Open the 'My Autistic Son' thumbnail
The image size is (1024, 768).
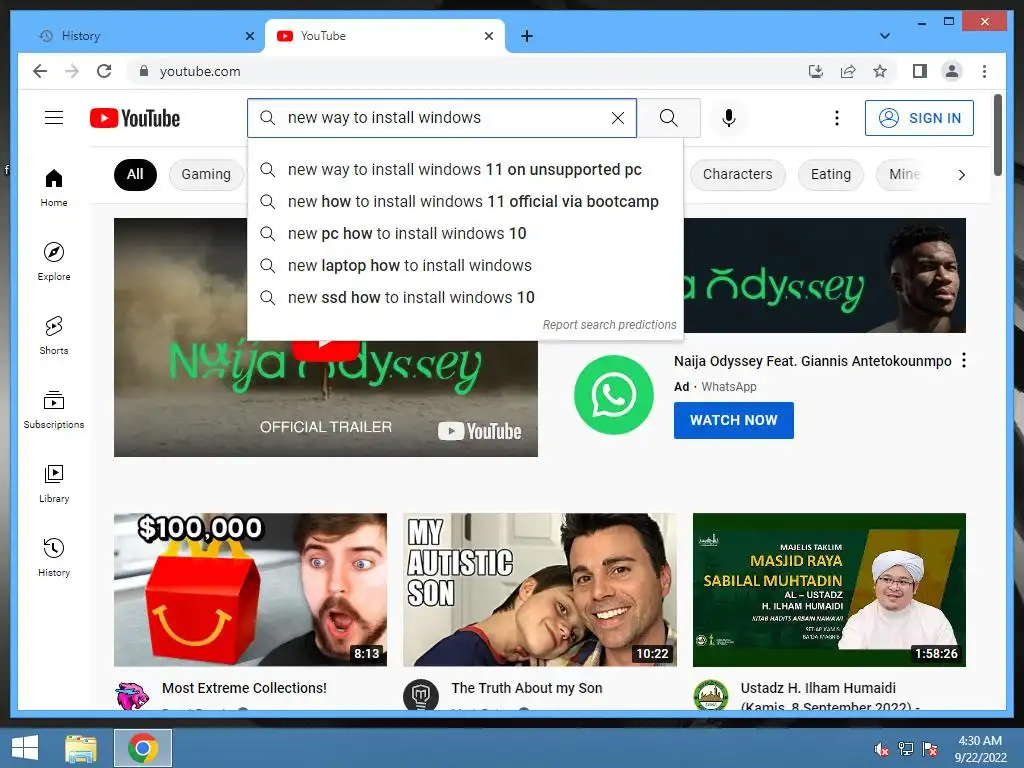click(539, 589)
